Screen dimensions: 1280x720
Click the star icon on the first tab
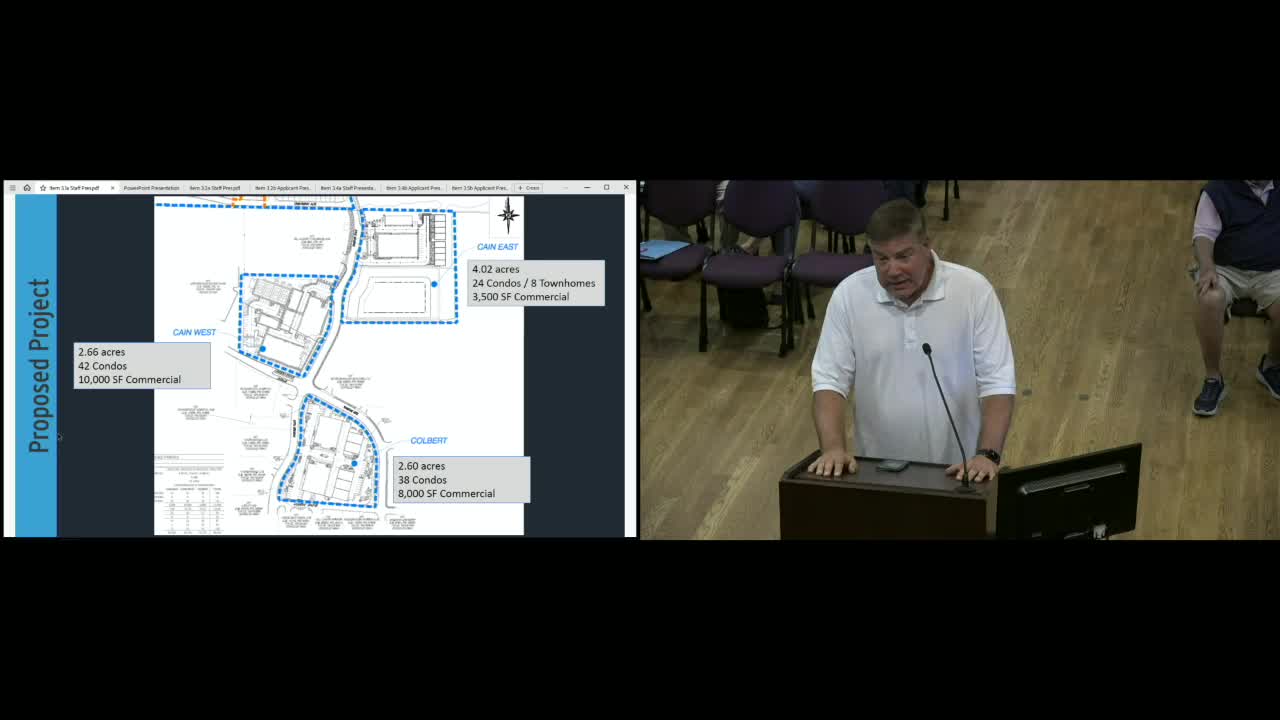point(43,188)
